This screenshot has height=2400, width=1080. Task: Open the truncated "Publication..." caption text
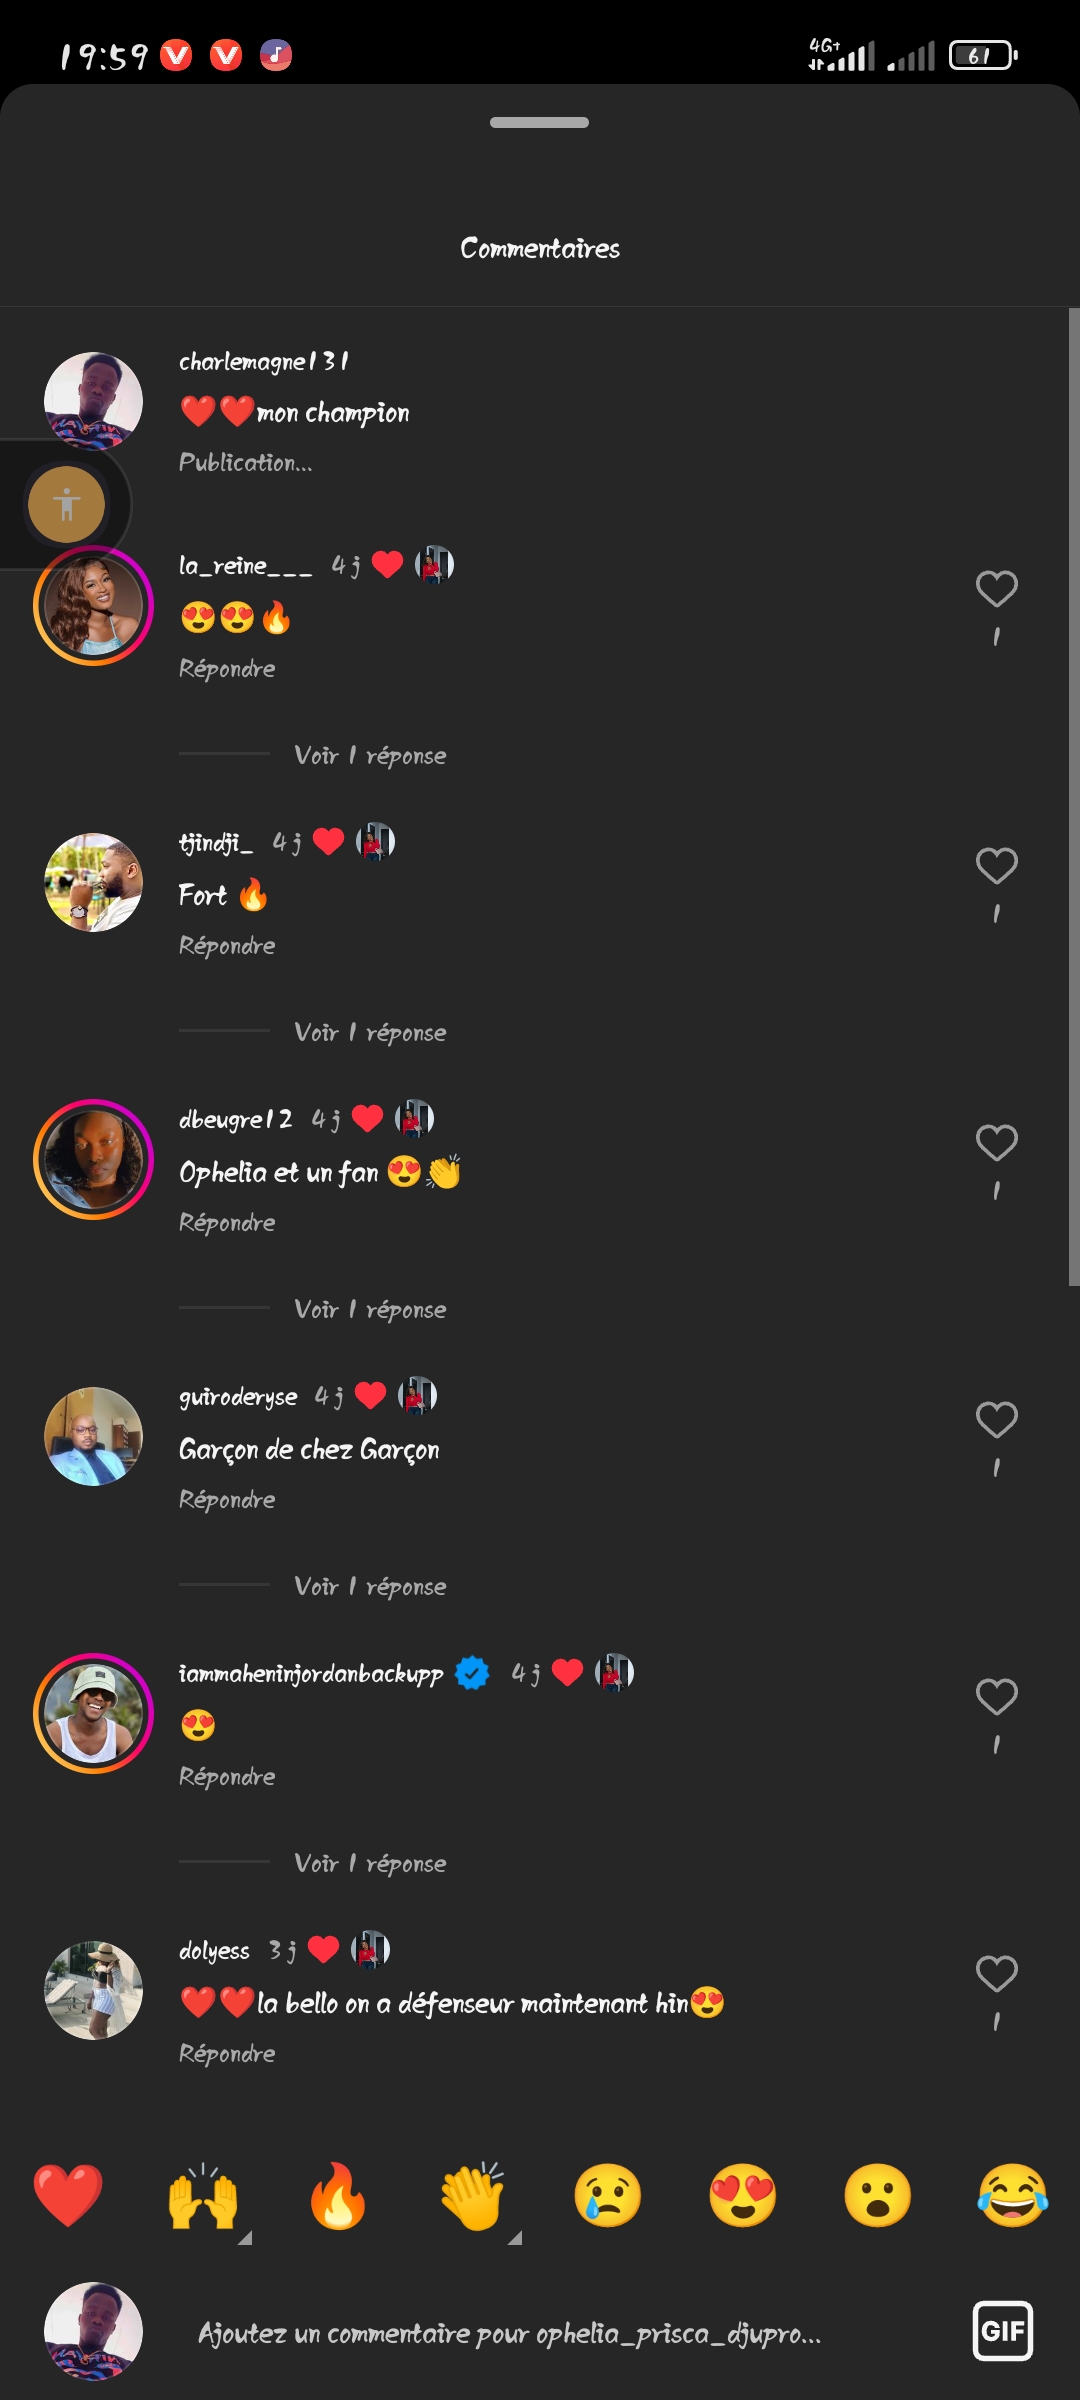point(245,462)
